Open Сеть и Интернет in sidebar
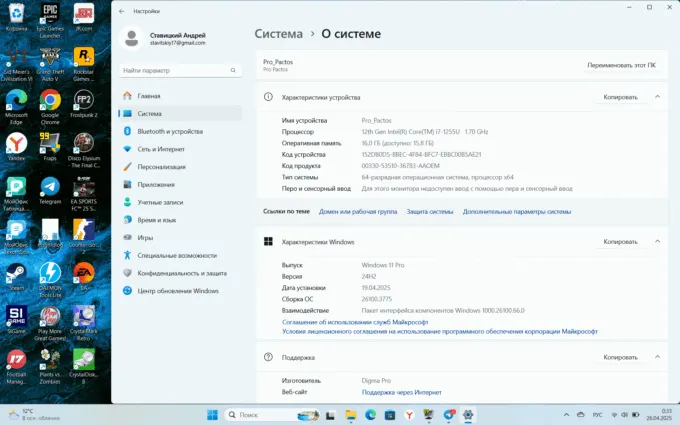Screen dimensions: 680x425 pos(160,149)
